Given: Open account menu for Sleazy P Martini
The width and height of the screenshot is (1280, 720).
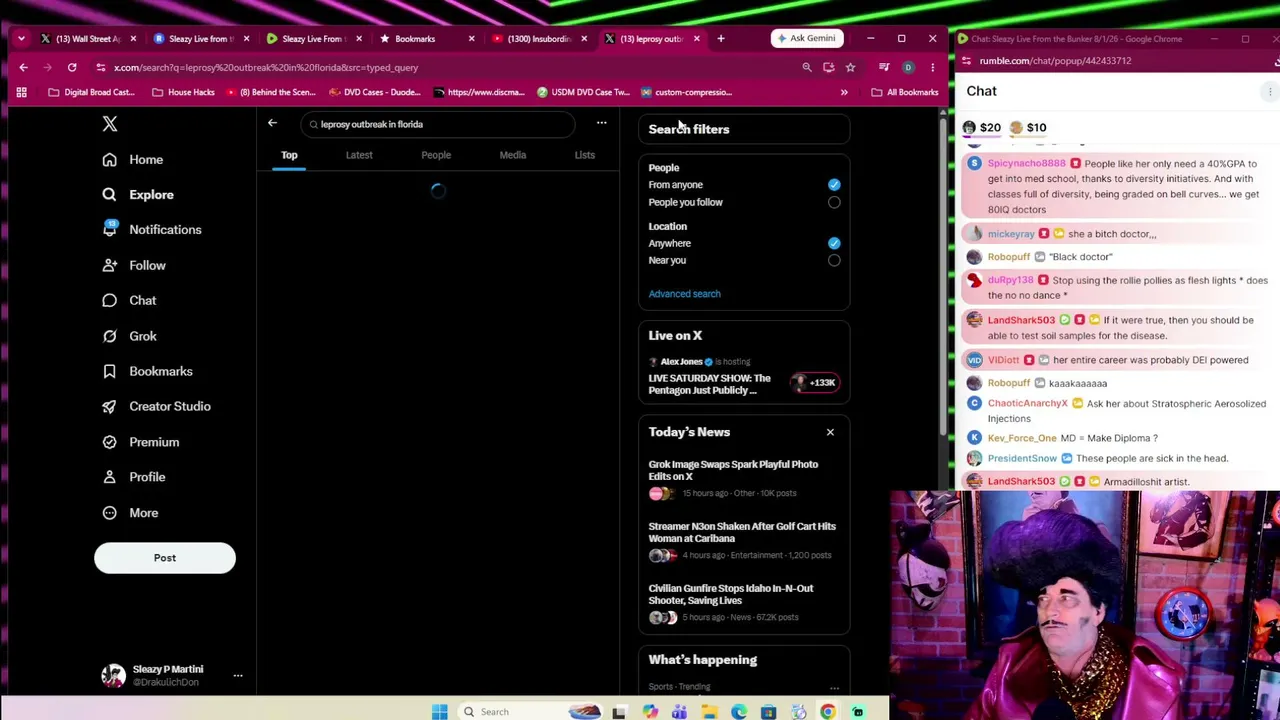Looking at the screenshot, I should coord(171,676).
